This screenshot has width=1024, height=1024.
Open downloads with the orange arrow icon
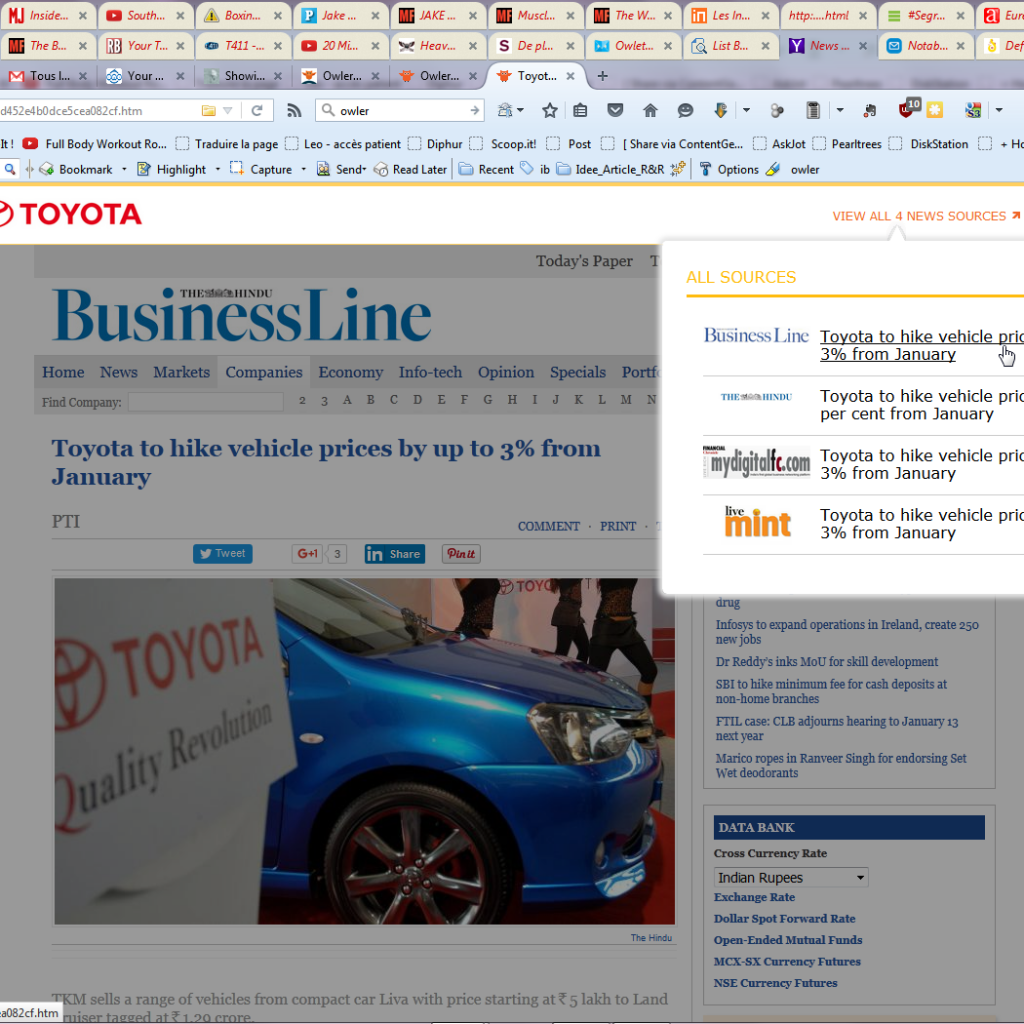[x=720, y=110]
